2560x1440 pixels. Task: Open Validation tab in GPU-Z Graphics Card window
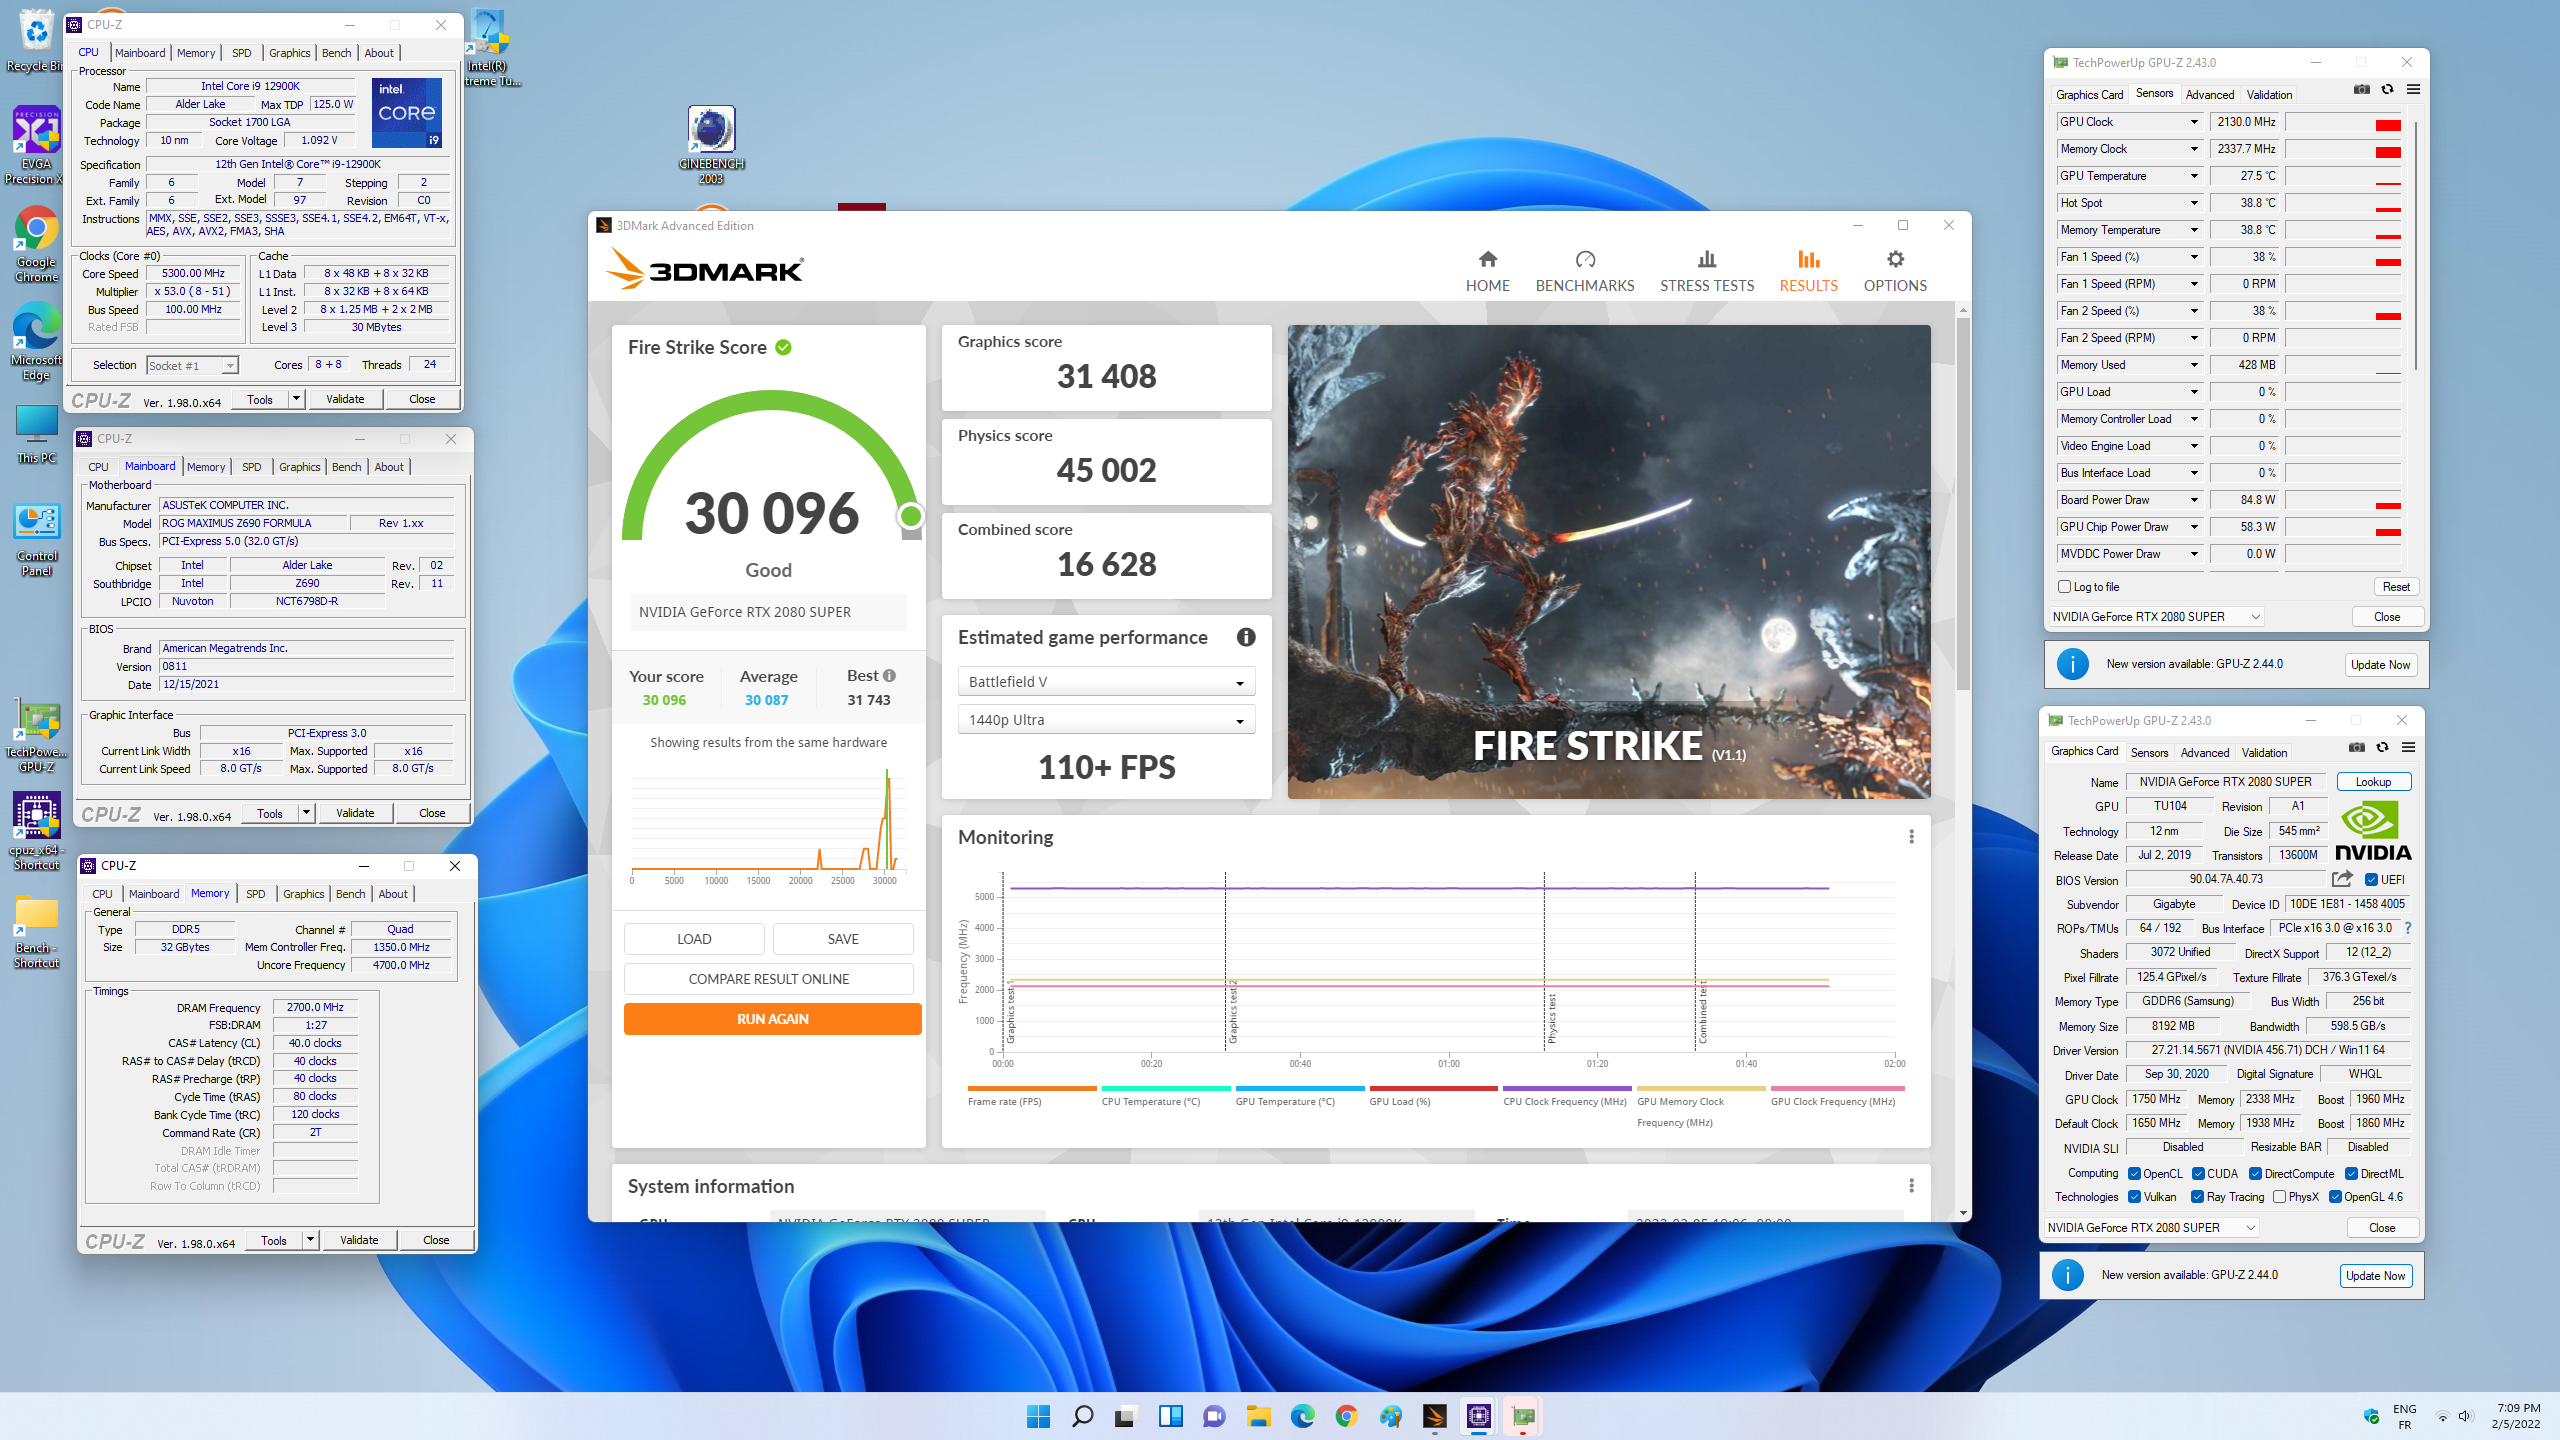(x=2264, y=753)
